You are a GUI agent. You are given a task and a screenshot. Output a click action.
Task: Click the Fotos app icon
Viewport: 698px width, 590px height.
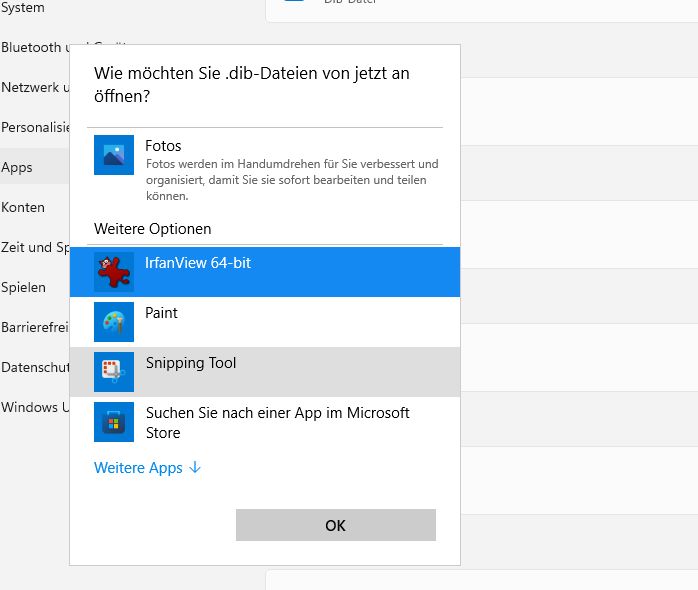pyautogui.click(x=114, y=155)
